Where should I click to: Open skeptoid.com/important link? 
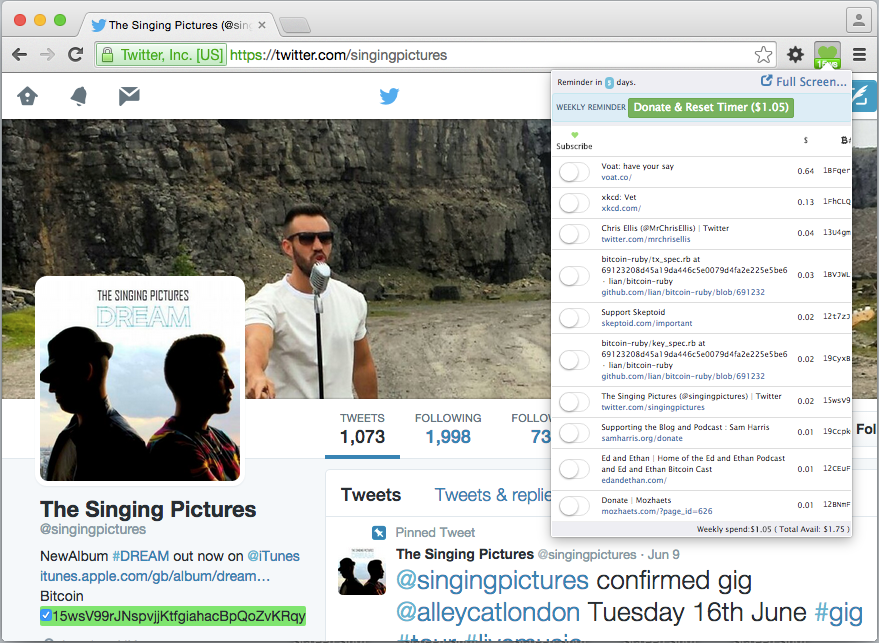[646, 323]
